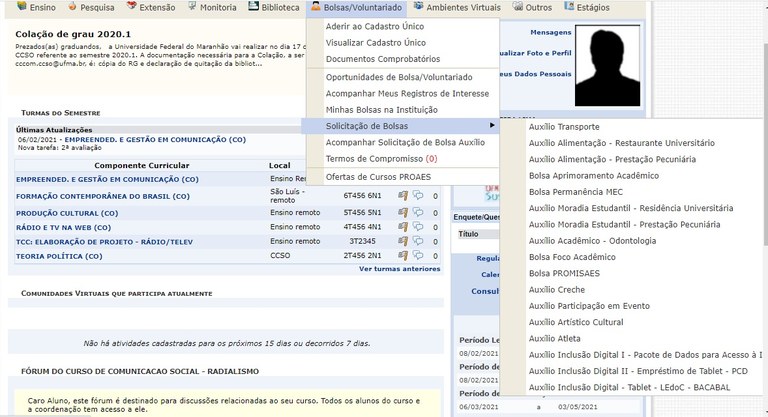
Task: Select Auxílio Creche from the submenu
Action: click(556, 289)
